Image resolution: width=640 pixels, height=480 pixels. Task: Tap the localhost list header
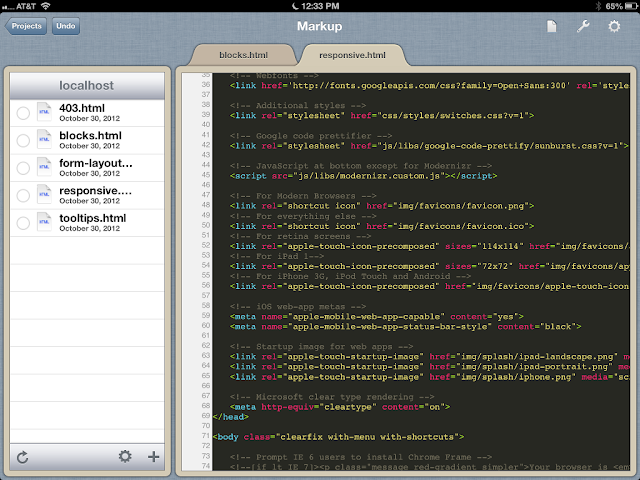[87, 86]
